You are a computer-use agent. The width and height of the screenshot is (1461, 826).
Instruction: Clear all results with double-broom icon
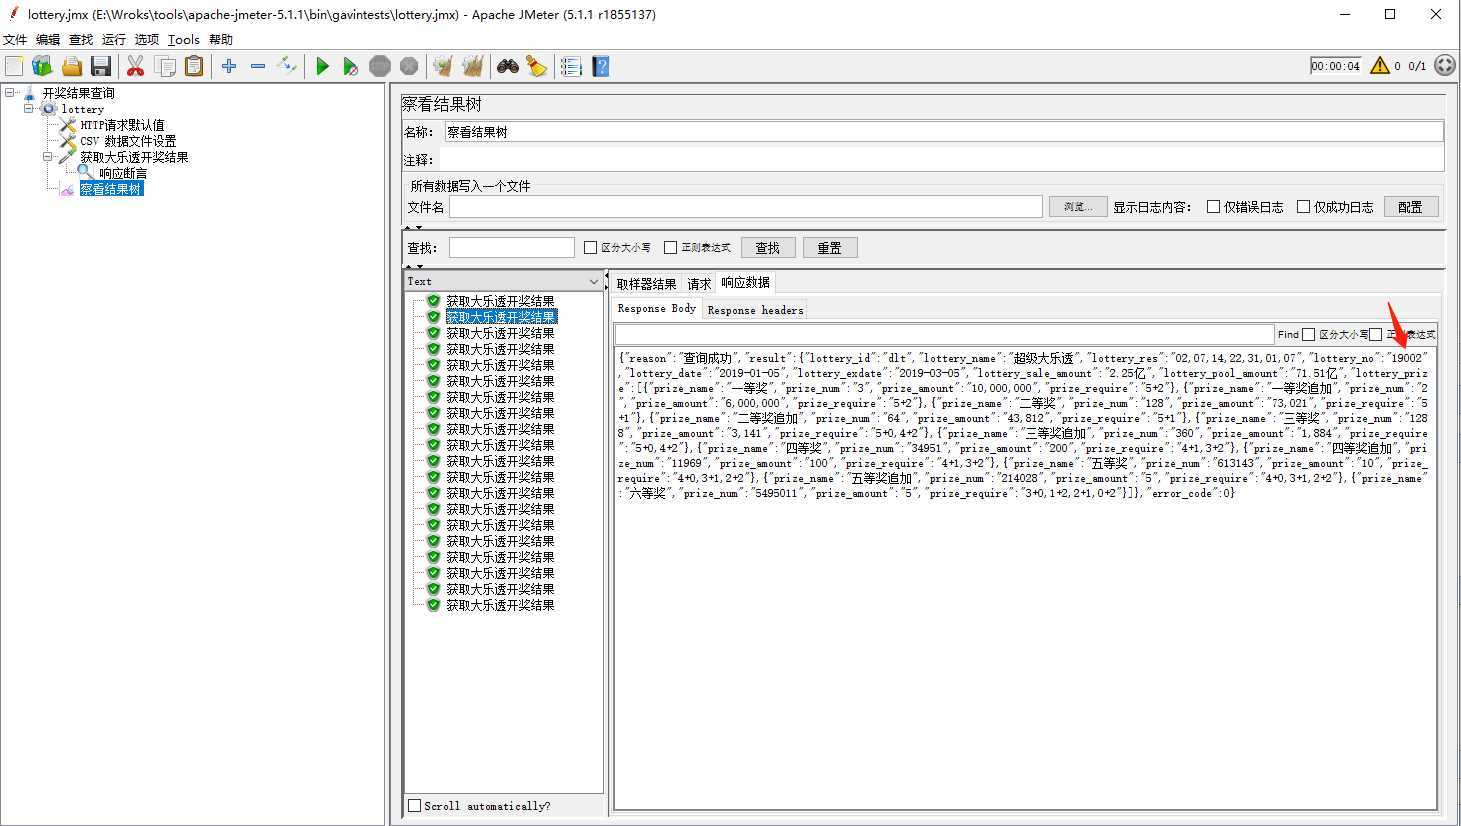(472, 66)
